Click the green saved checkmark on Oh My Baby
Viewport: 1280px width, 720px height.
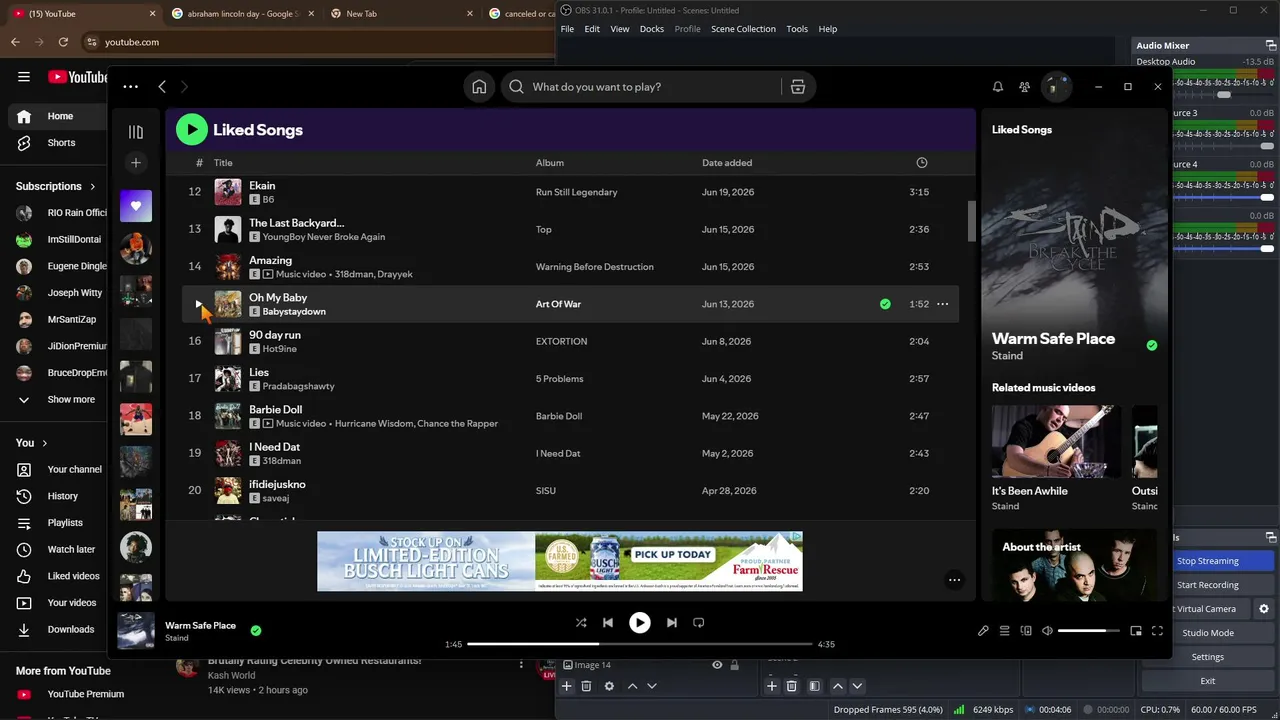(885, 304)
